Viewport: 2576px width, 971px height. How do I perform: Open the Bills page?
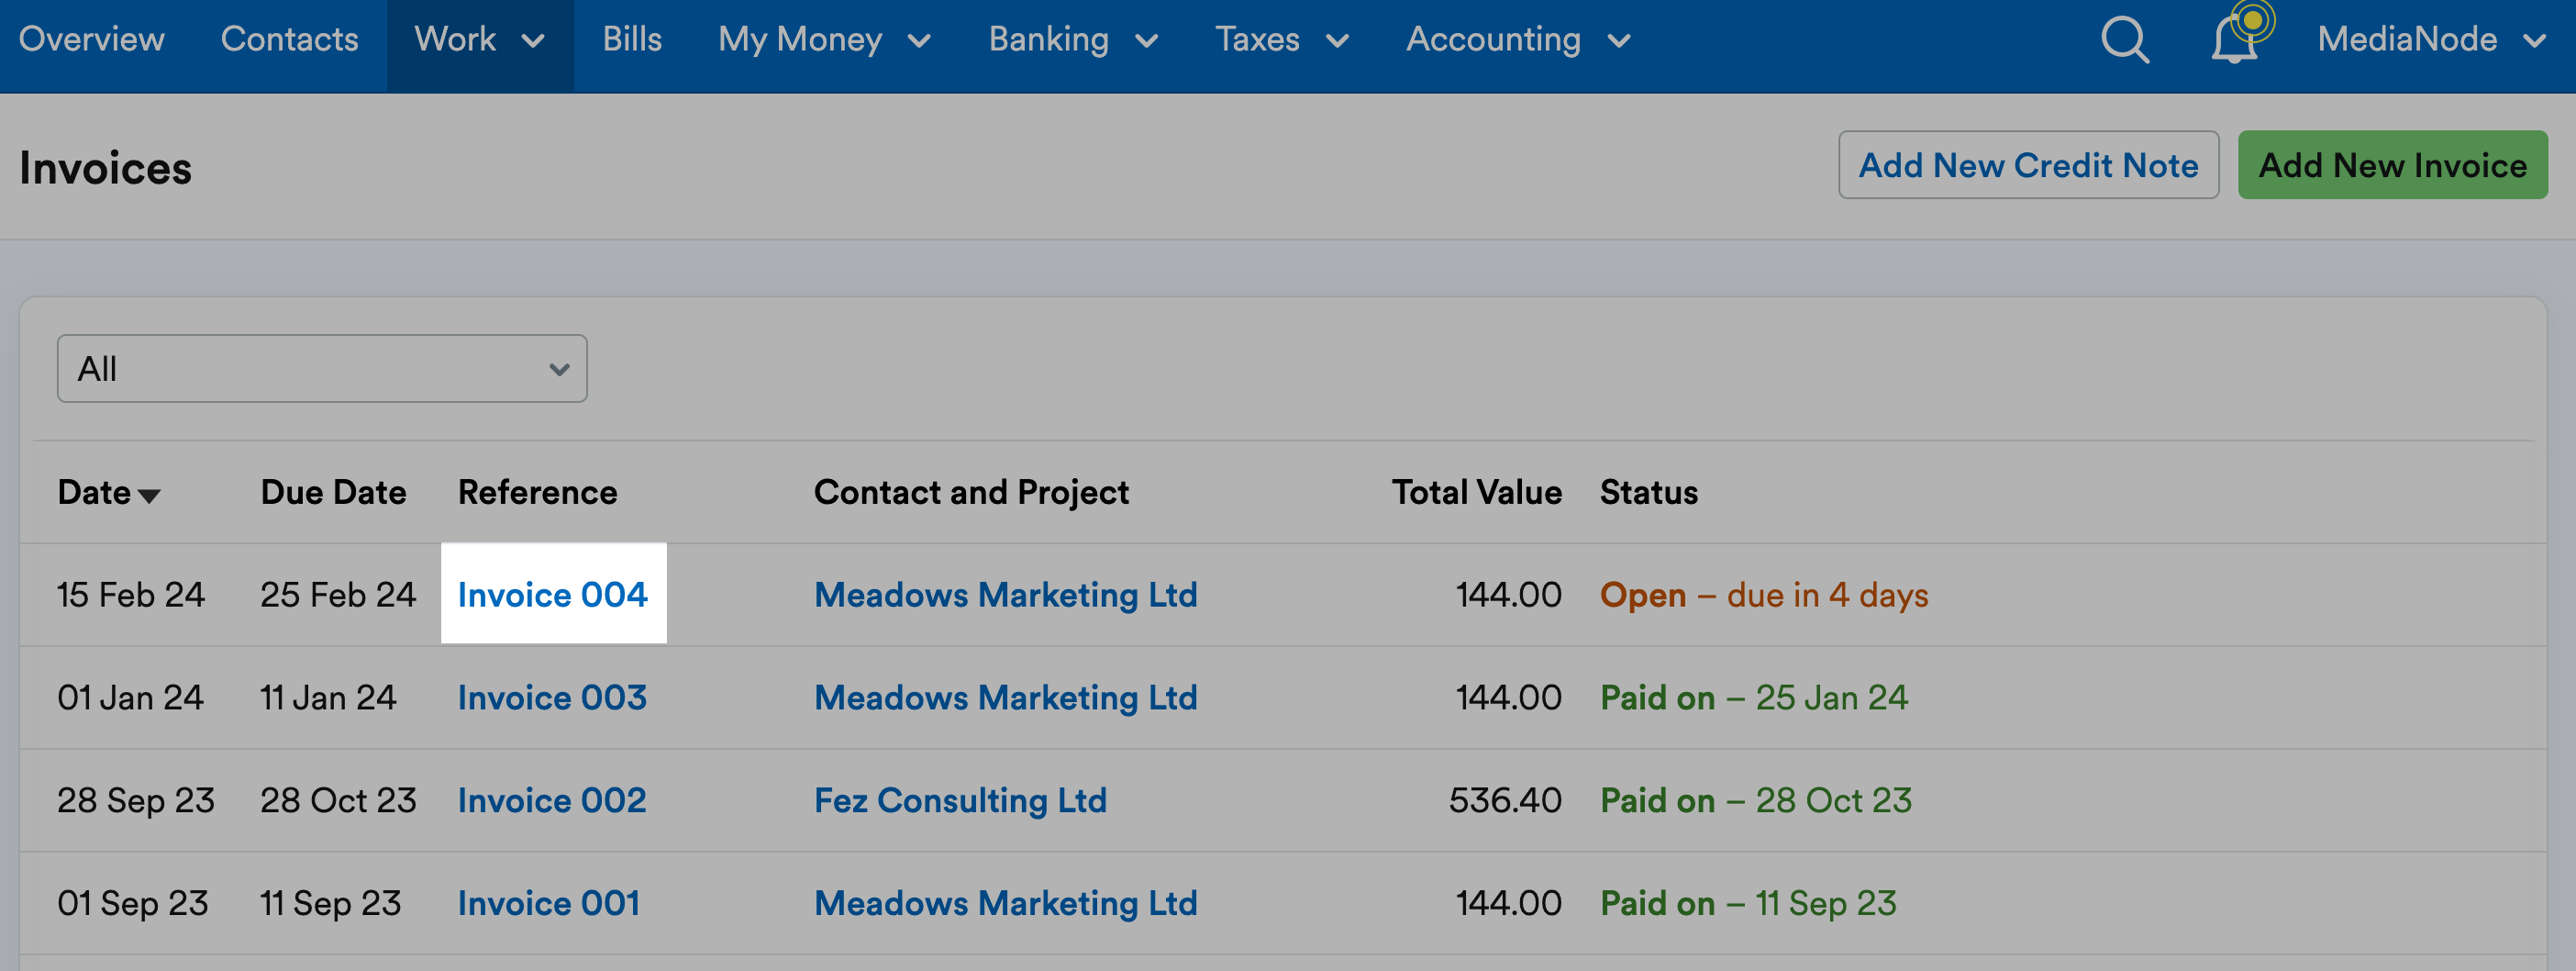click(632, 39)
